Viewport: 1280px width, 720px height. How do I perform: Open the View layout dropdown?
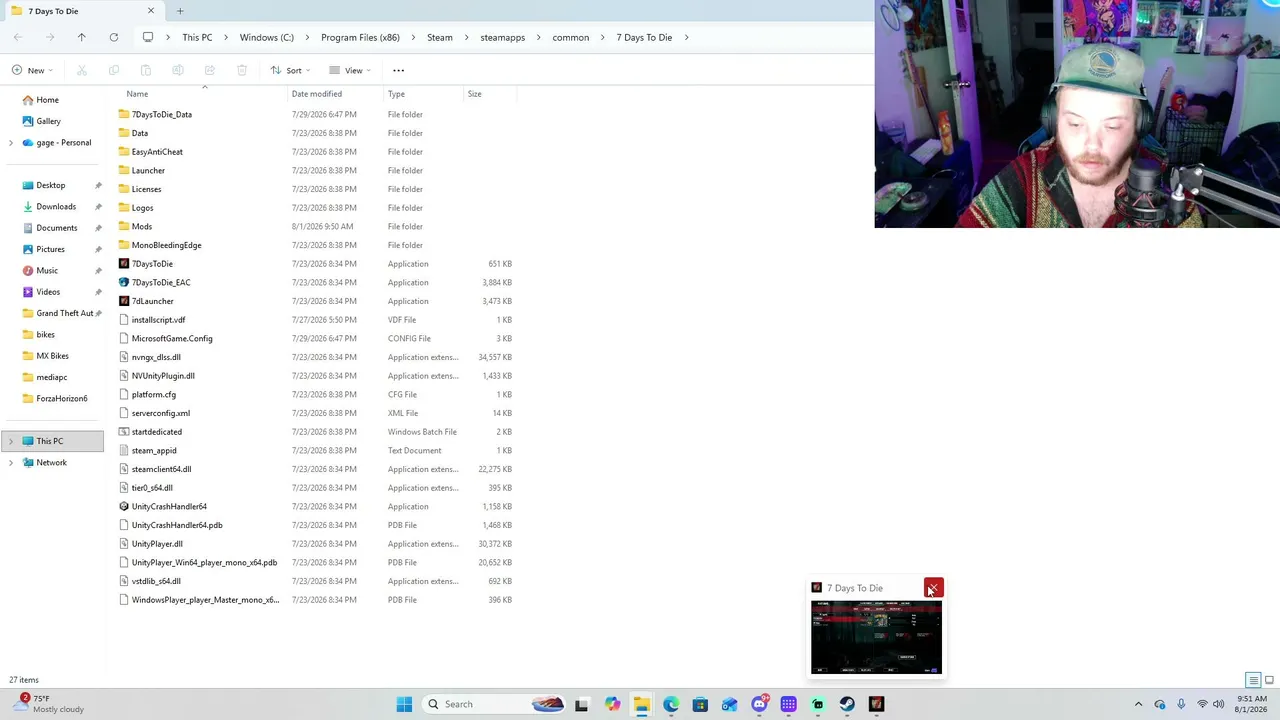[x=350, y=70]
